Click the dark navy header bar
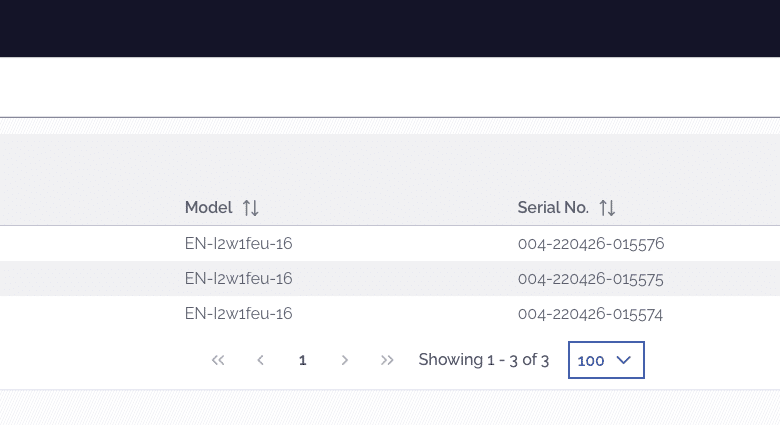 coord(390,28)
